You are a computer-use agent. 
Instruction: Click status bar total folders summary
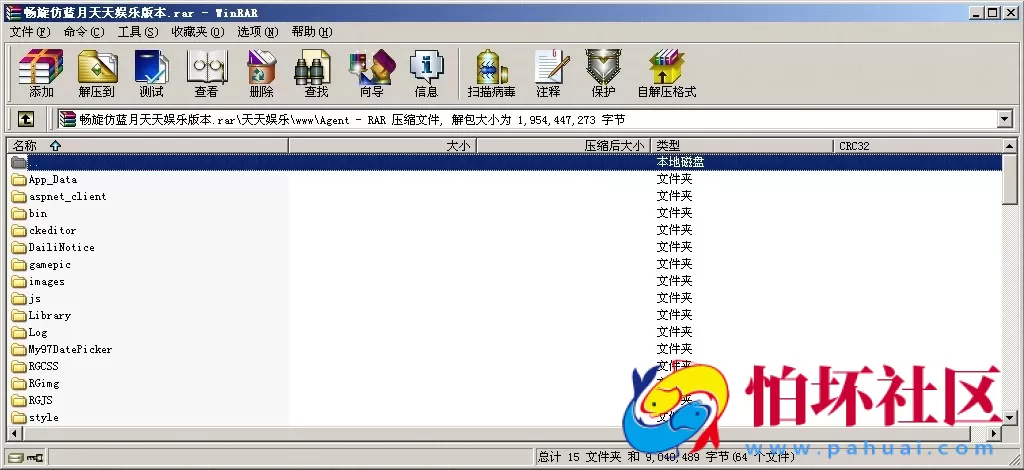point(666,456)
